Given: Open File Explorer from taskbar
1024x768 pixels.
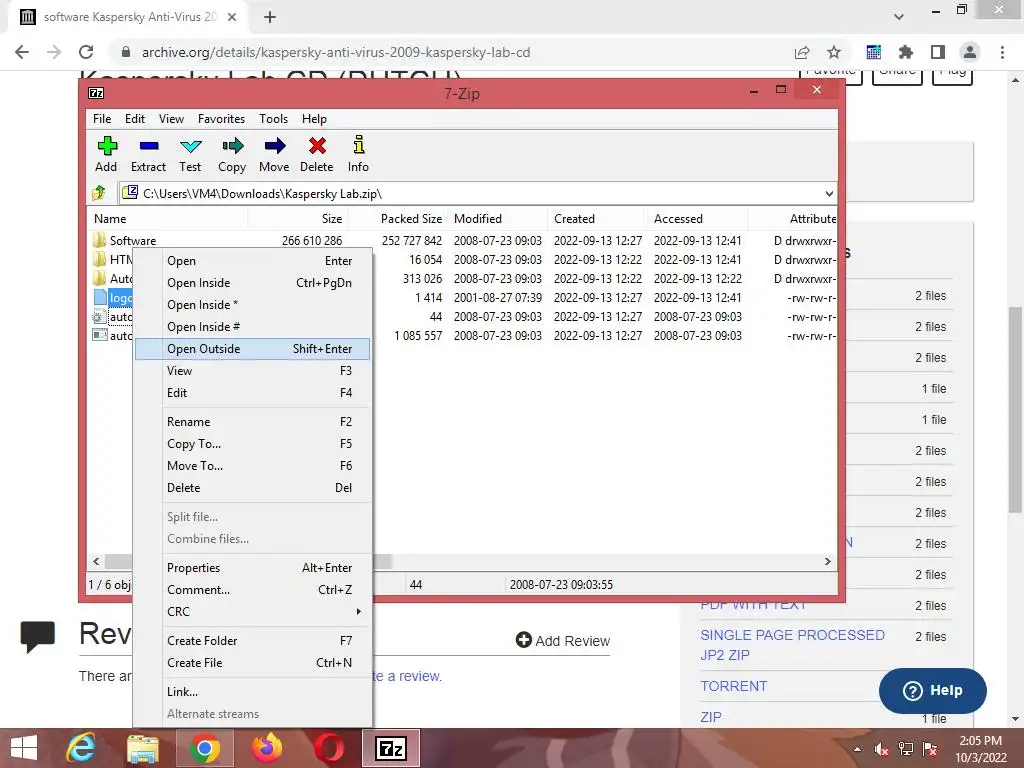Looking at the screenshot, I should [142, 748].
